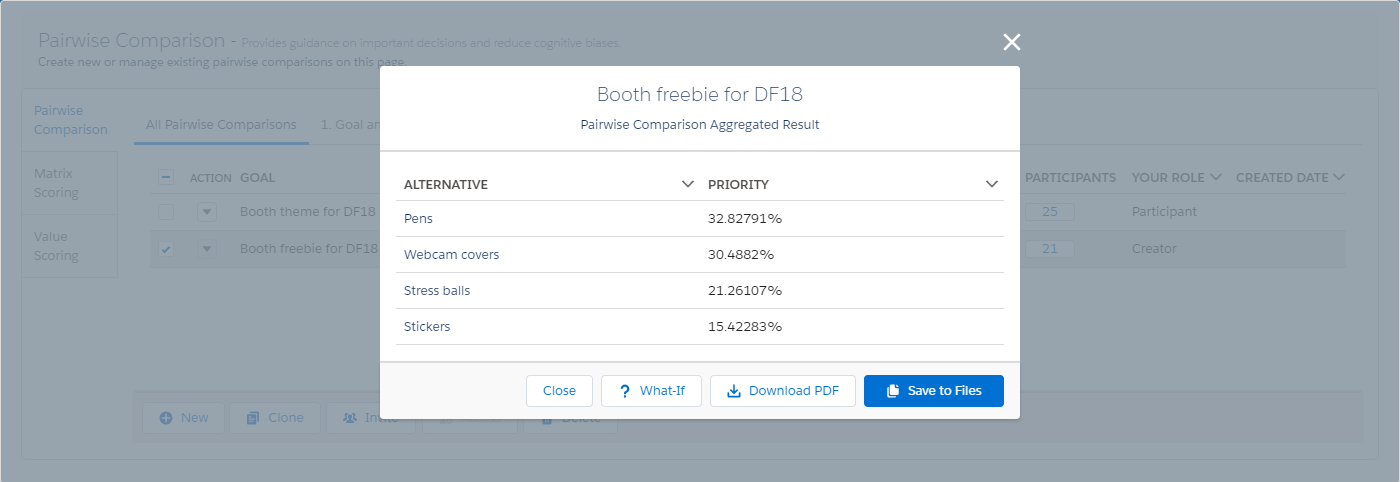Open the Matrix Scoring side tab

[x=70, y=183]
